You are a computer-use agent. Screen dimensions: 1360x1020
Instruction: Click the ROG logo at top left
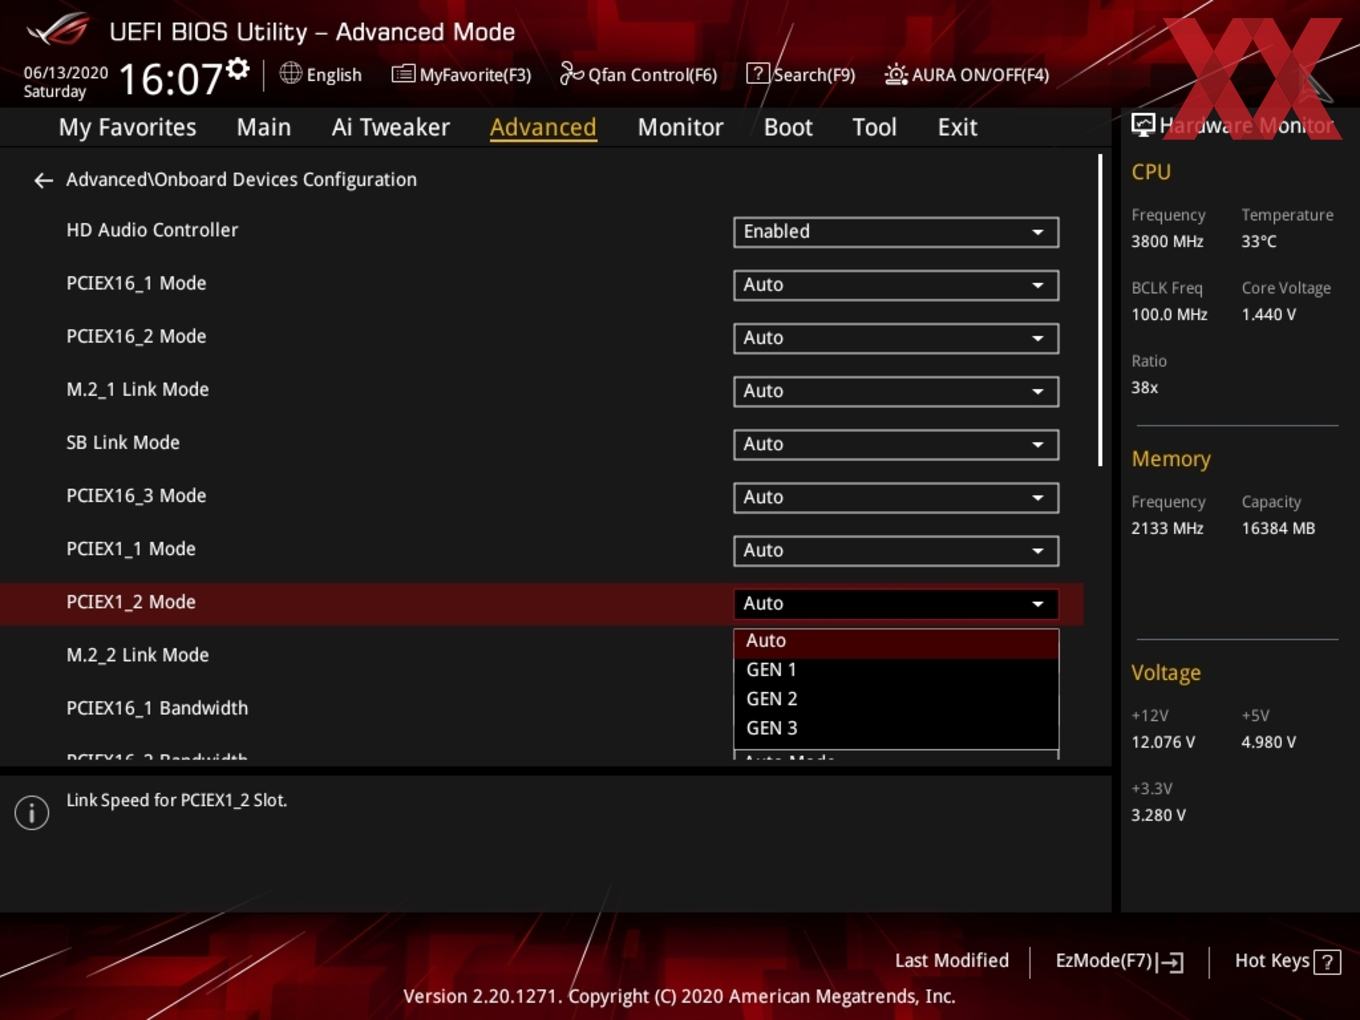(58, 30)
